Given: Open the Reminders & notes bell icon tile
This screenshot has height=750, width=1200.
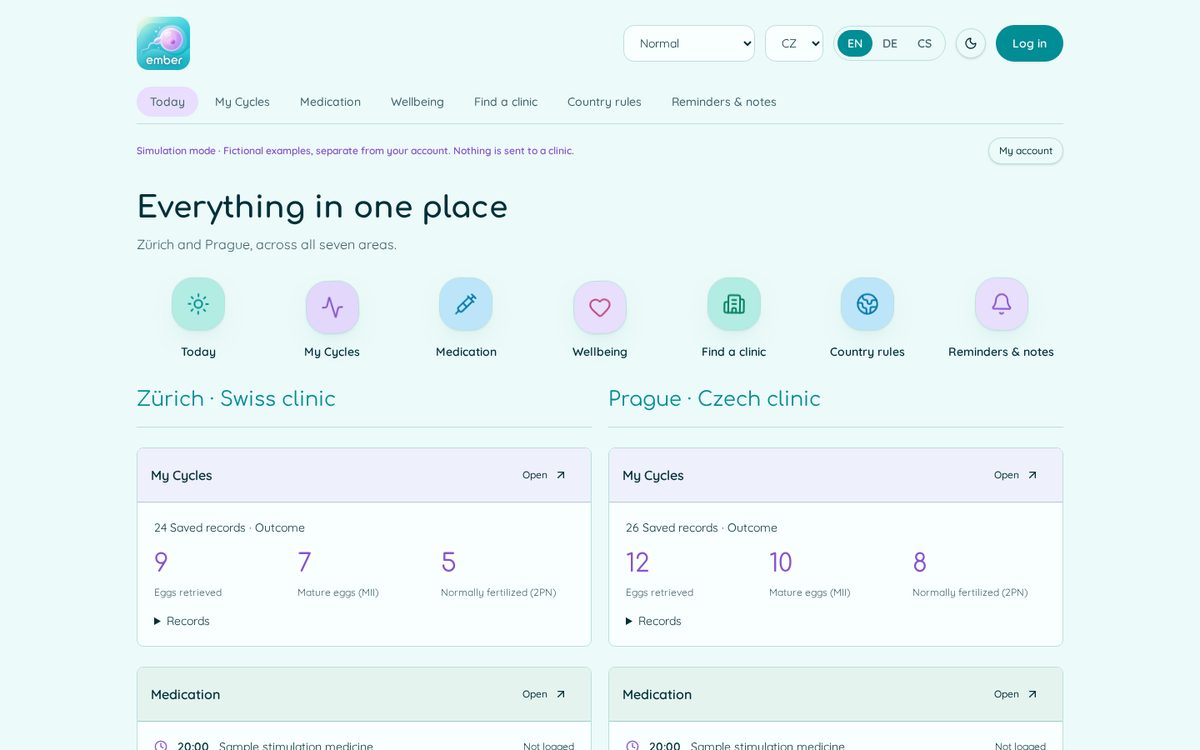Looking at the screenshot, I should [x=1001, y=304].
